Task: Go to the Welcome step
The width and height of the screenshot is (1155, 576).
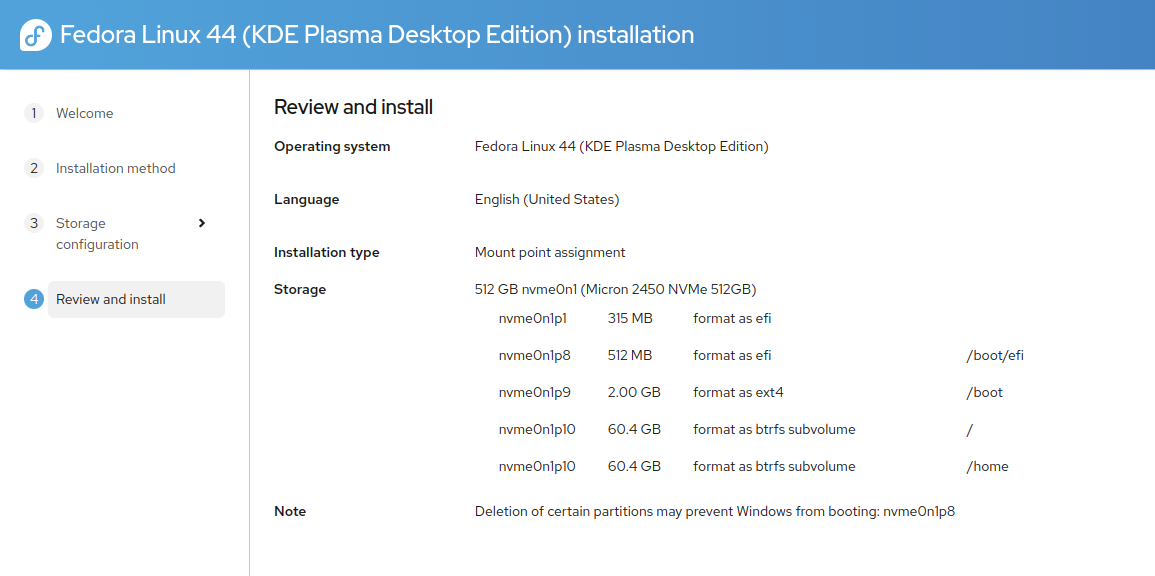Action: (x=85, y=113)
